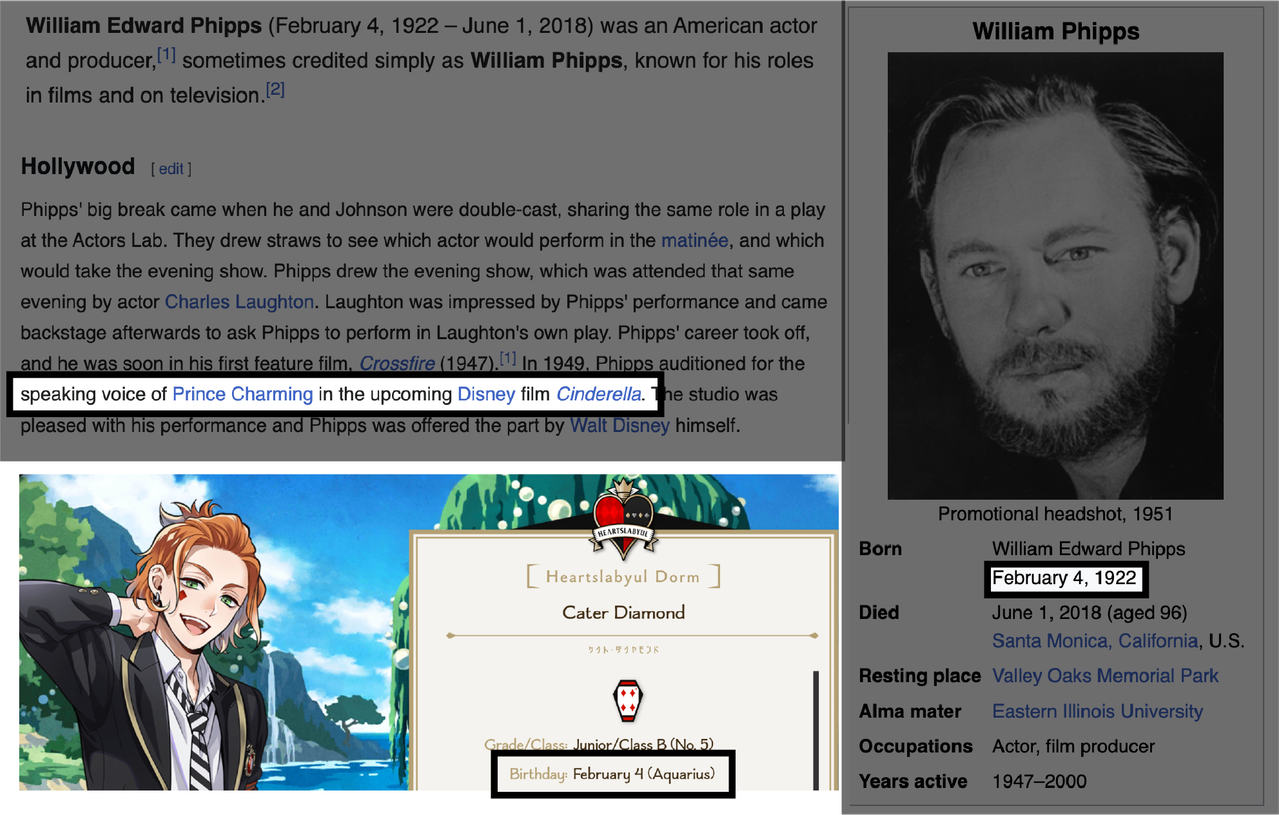Click the four of diamonds card icon
This screenshot has height=815, width=1279.
[x=626, y=703]
